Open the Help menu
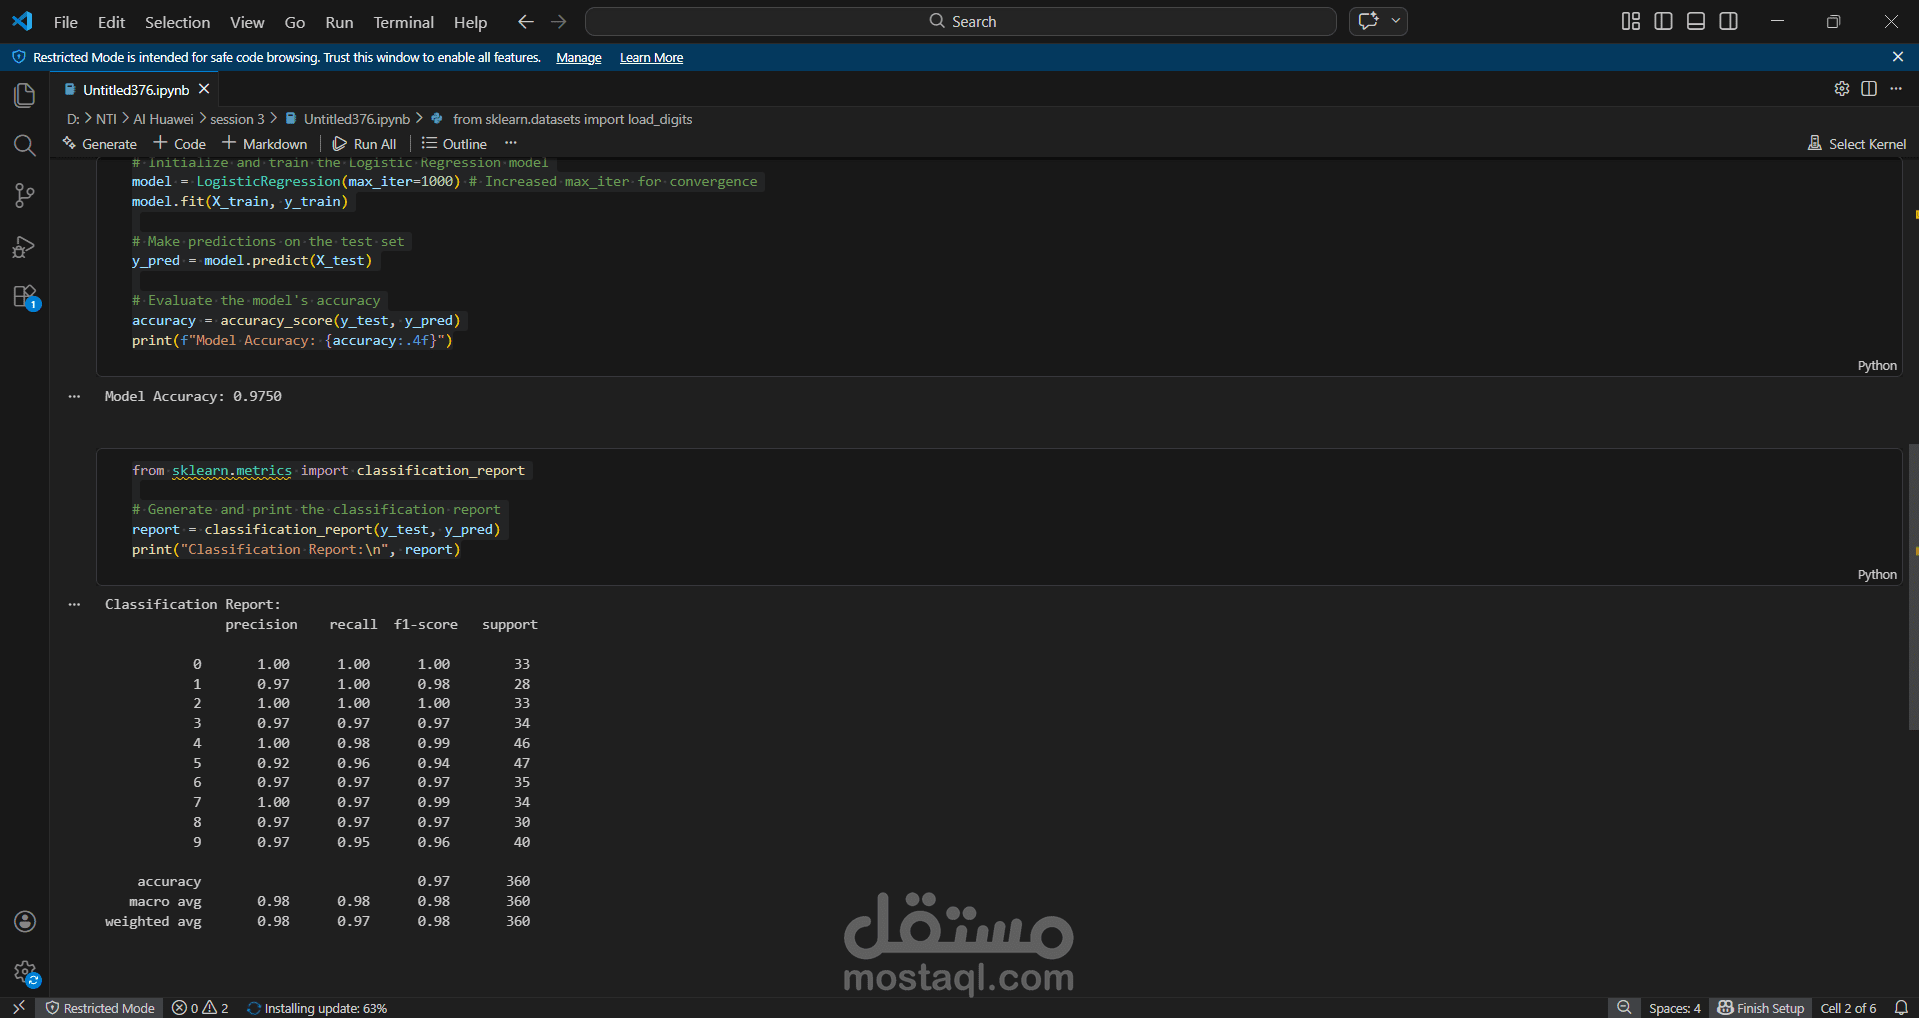This screenshot has height=1018, width=1919. (470, 22)
